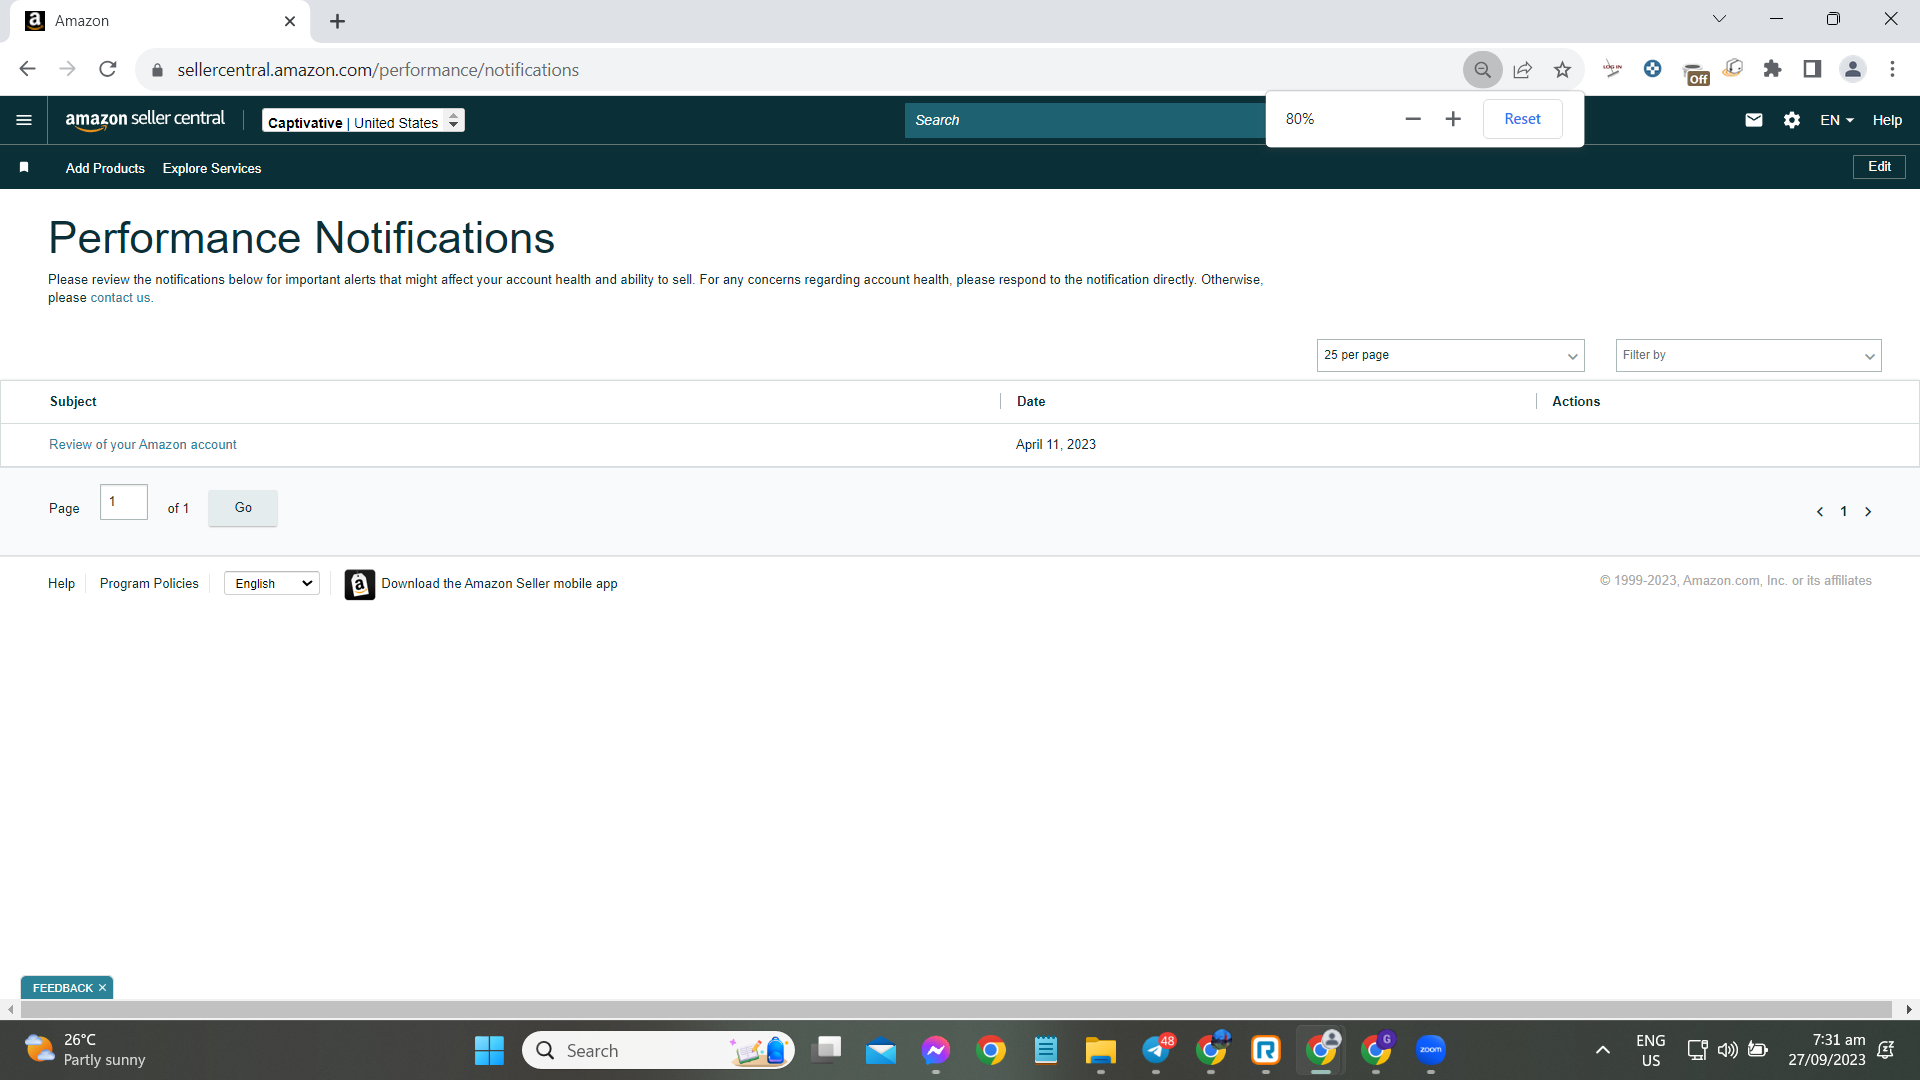The image size is (1920, 1080).
Task: Zoom in with plus button
Action: (x=1453, y=119)
